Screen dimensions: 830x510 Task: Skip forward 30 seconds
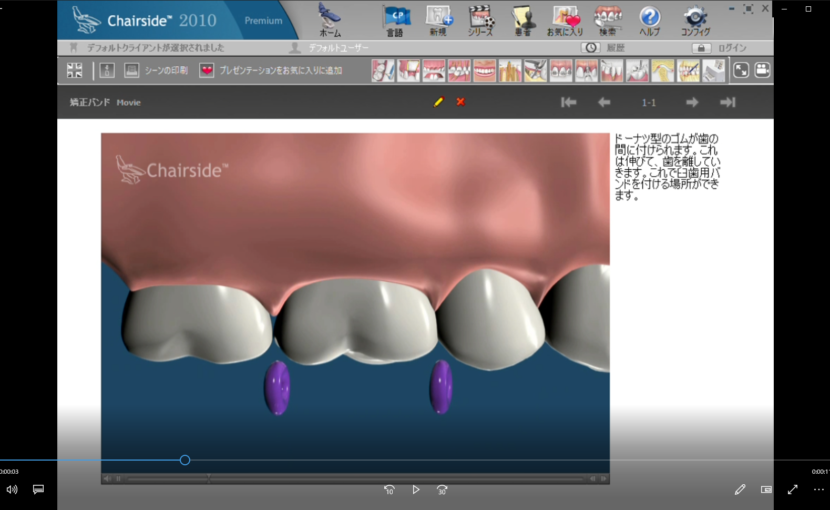coord(442,490)
